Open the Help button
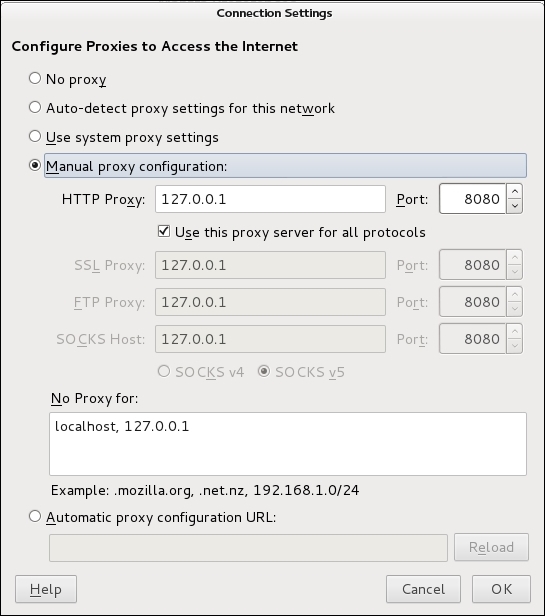The width and height of the screenshot is (545, 616). [x=46, y=589]
